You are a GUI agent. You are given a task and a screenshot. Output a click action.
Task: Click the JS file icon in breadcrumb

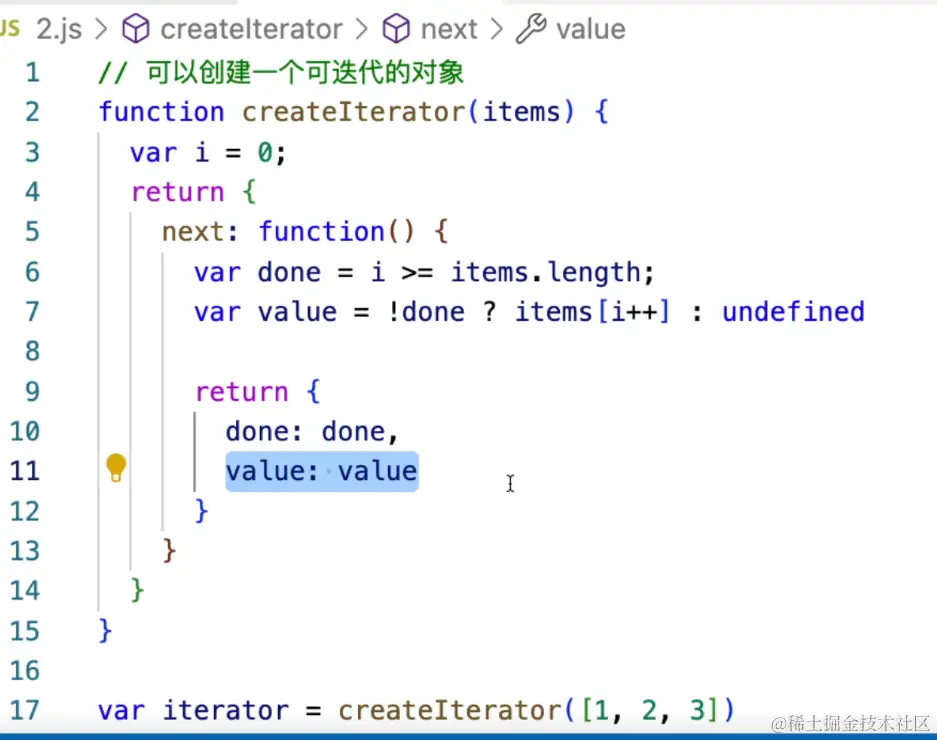coord(10,28)
